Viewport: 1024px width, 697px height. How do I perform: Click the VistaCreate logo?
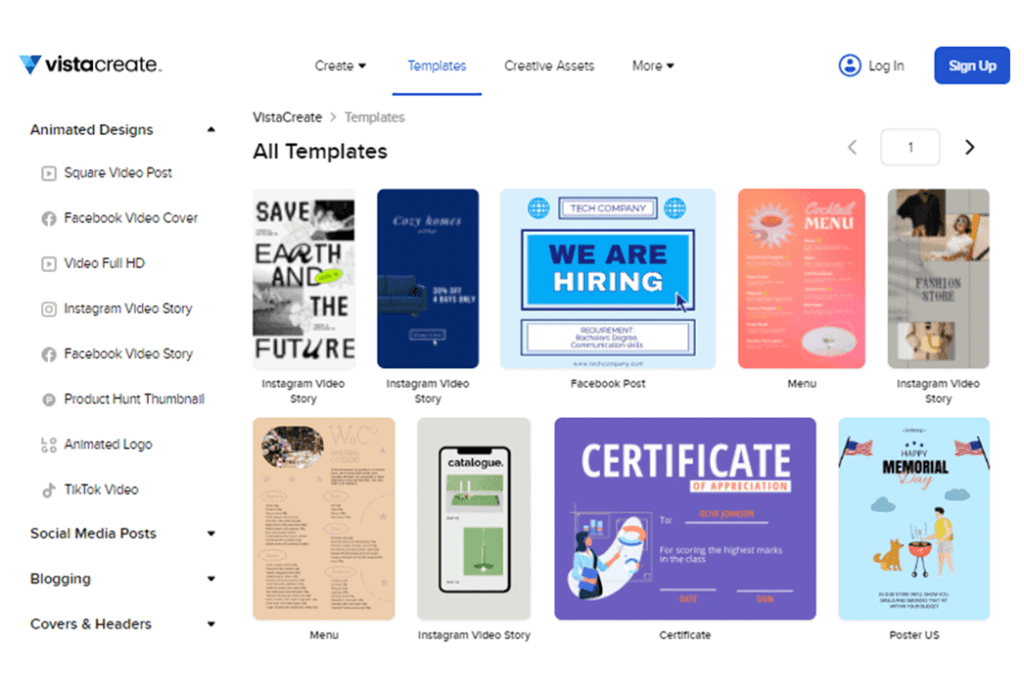90,65
